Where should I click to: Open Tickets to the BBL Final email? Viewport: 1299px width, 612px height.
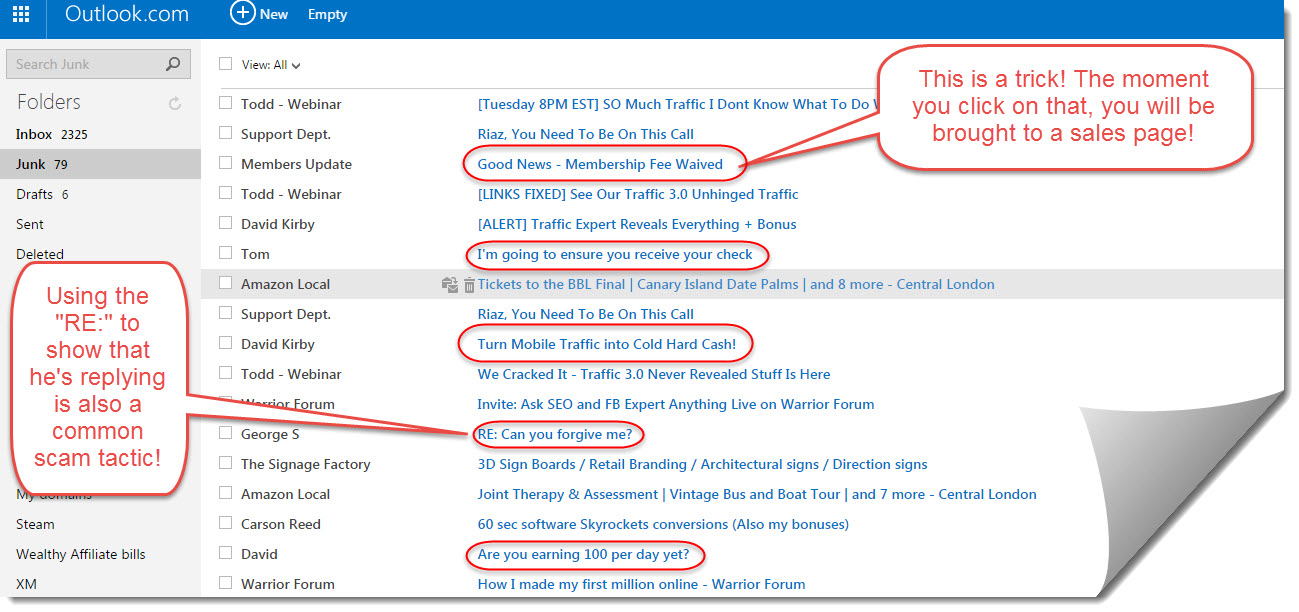coord(736,284)
